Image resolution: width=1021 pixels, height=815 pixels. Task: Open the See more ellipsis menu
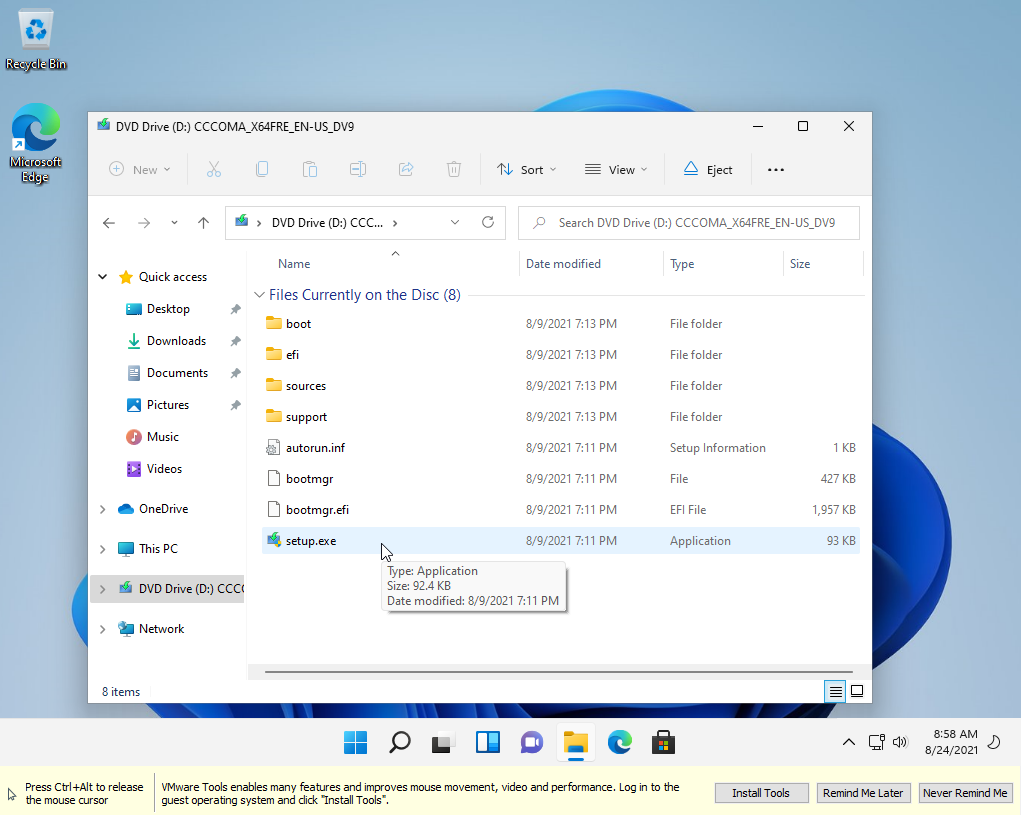pos(776,169)
